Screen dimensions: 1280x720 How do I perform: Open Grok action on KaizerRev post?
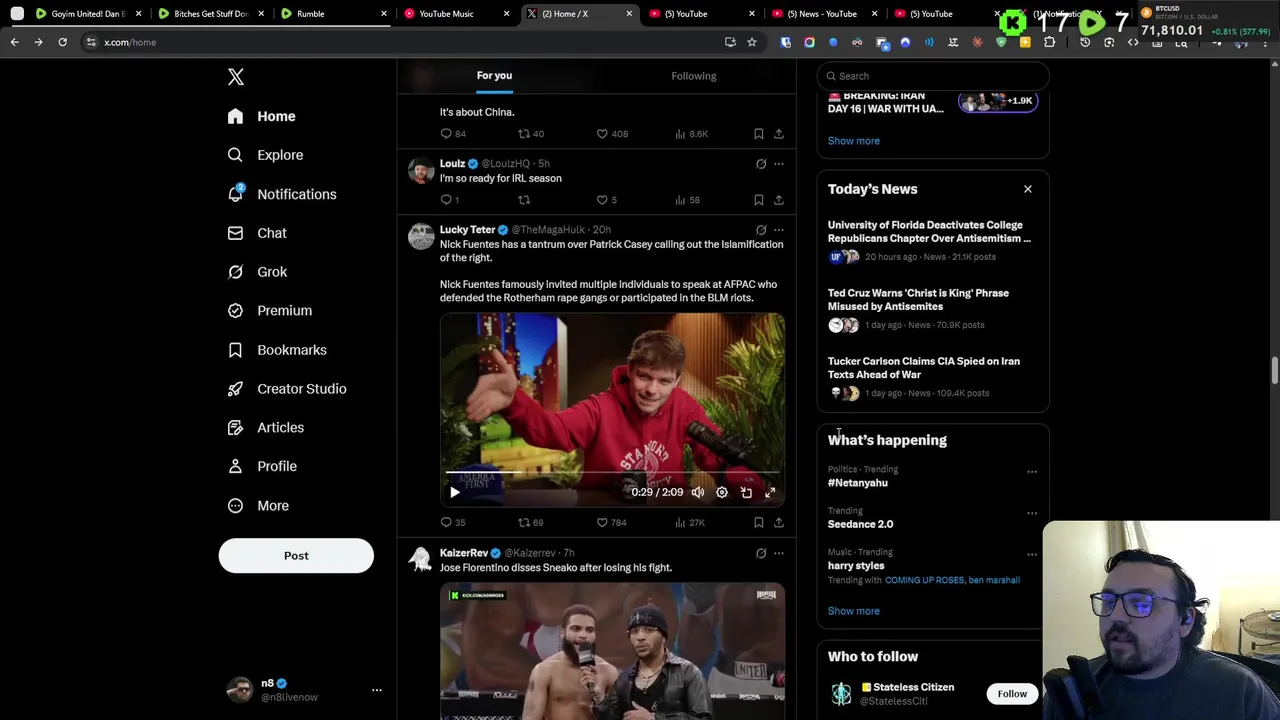[761, 553]
